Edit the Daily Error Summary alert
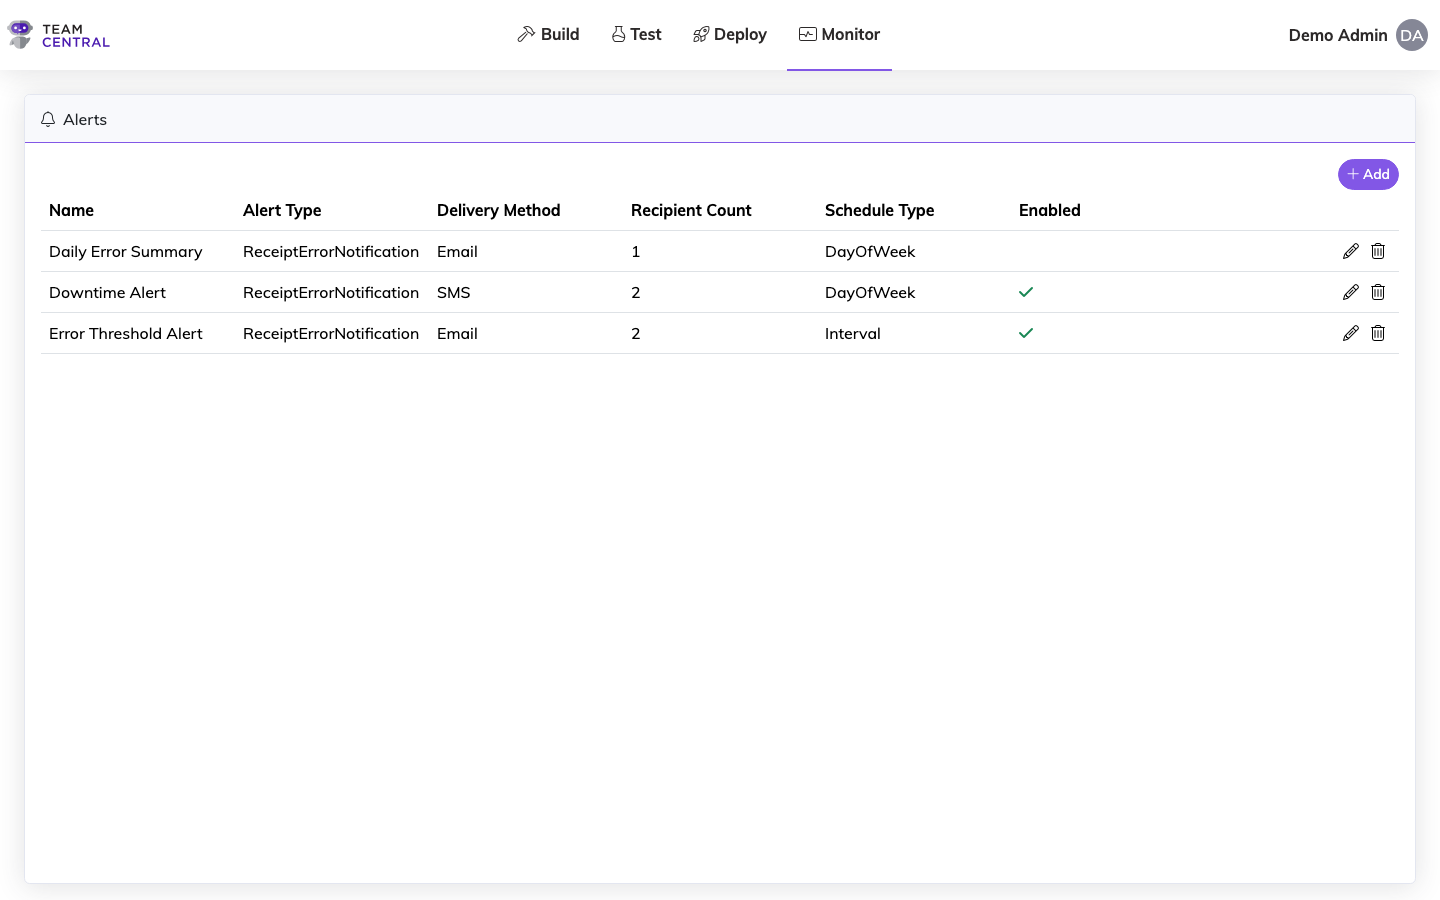The image size is (1440, 900). click(x=1350, y=251)
